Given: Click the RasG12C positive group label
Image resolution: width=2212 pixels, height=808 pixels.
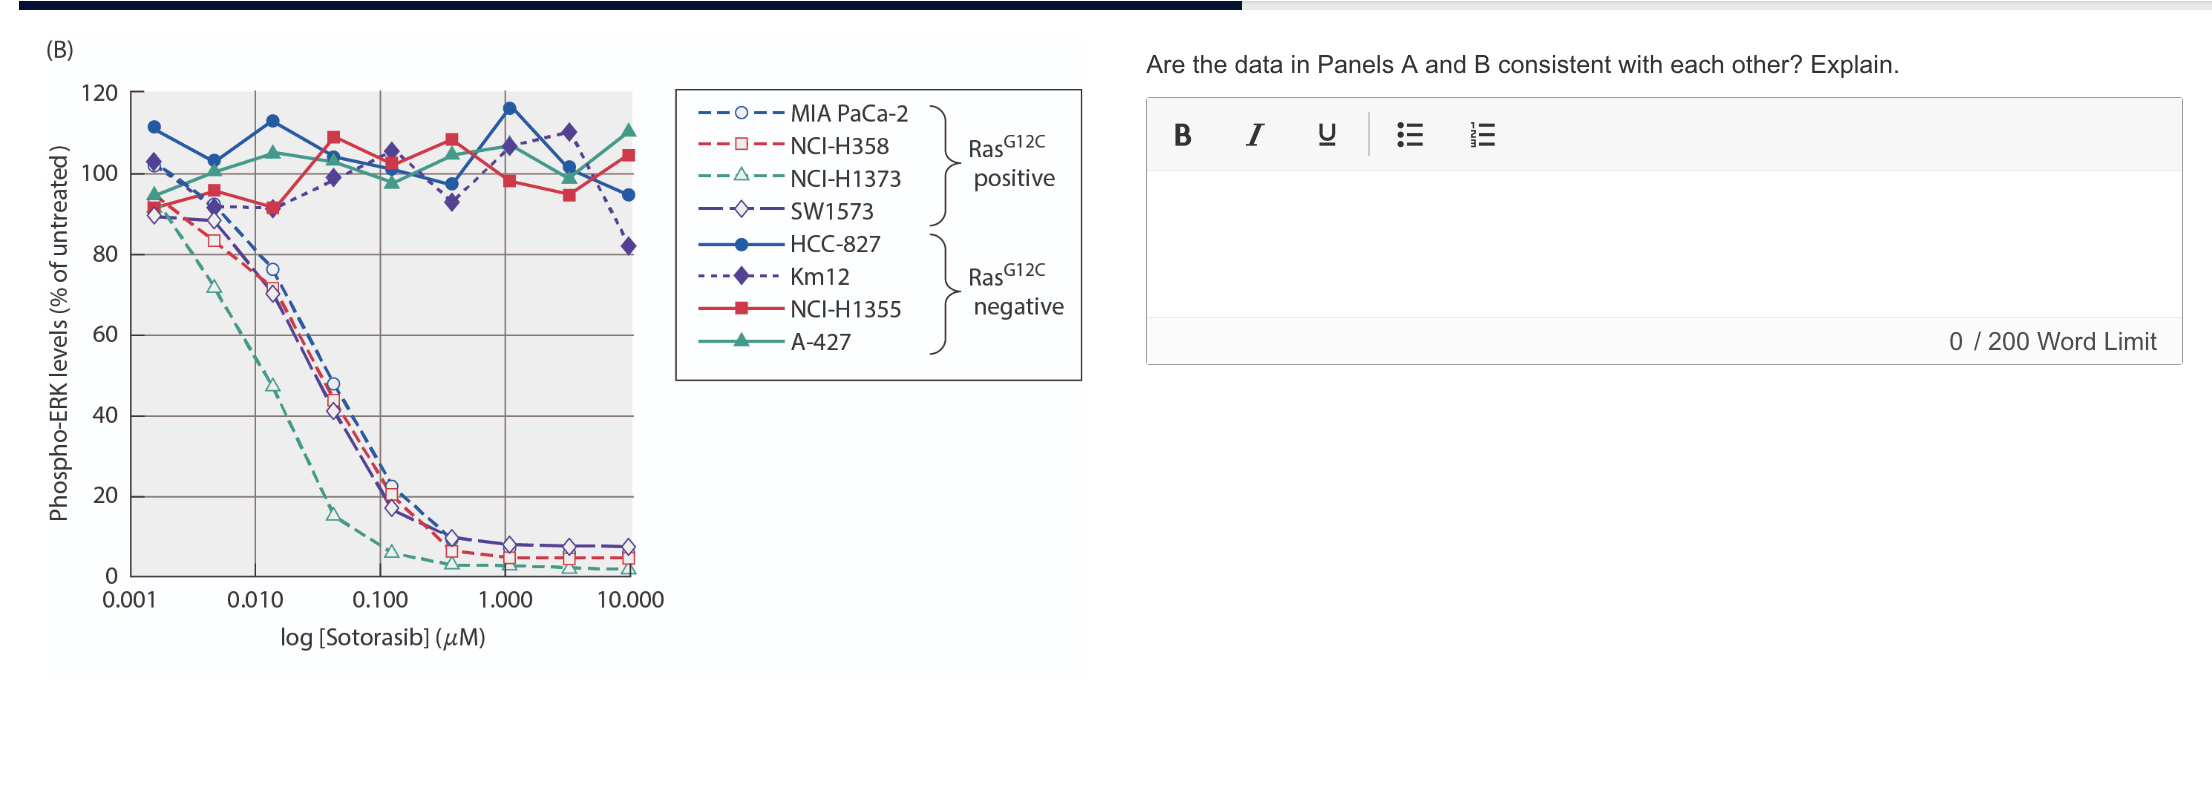Looking at the screenshot, I should coord(1012,162).
